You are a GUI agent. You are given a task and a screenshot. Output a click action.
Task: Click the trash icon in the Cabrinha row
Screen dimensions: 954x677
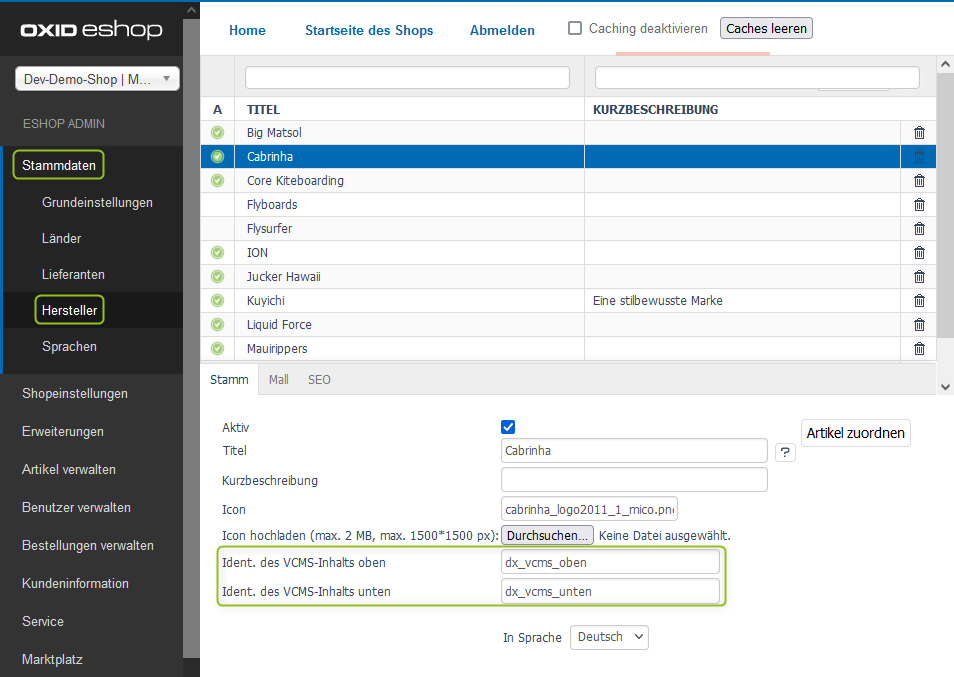coord(919,157)
